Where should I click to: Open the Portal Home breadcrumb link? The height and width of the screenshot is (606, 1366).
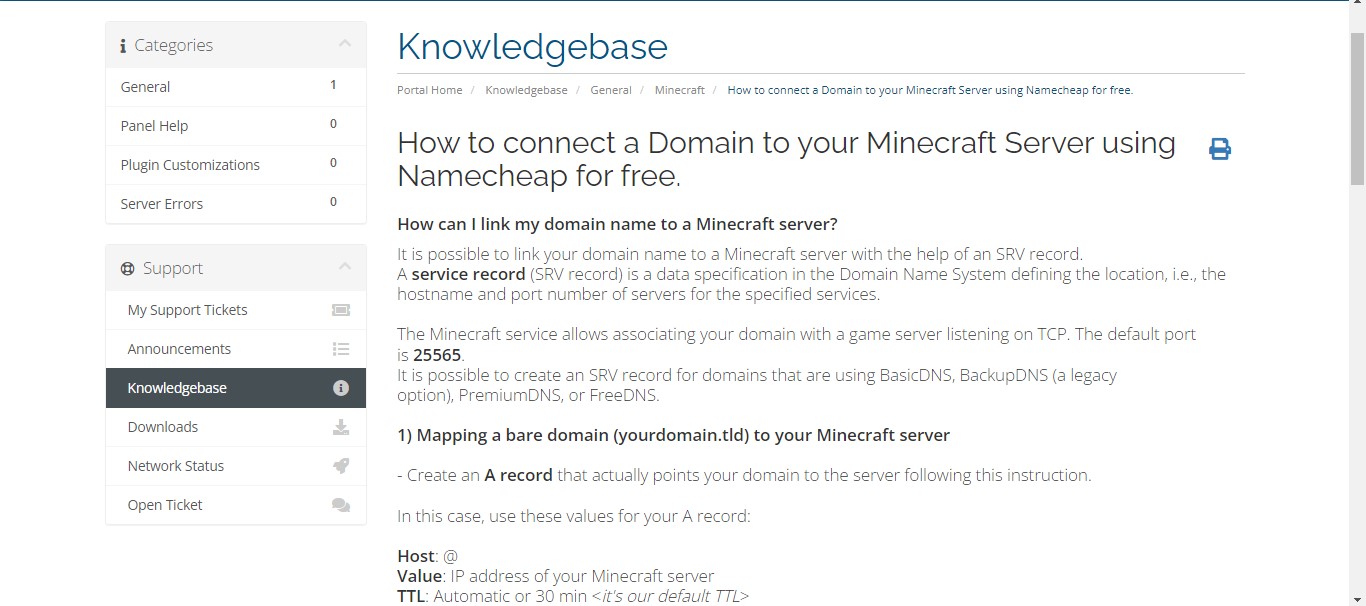[429, 89]
